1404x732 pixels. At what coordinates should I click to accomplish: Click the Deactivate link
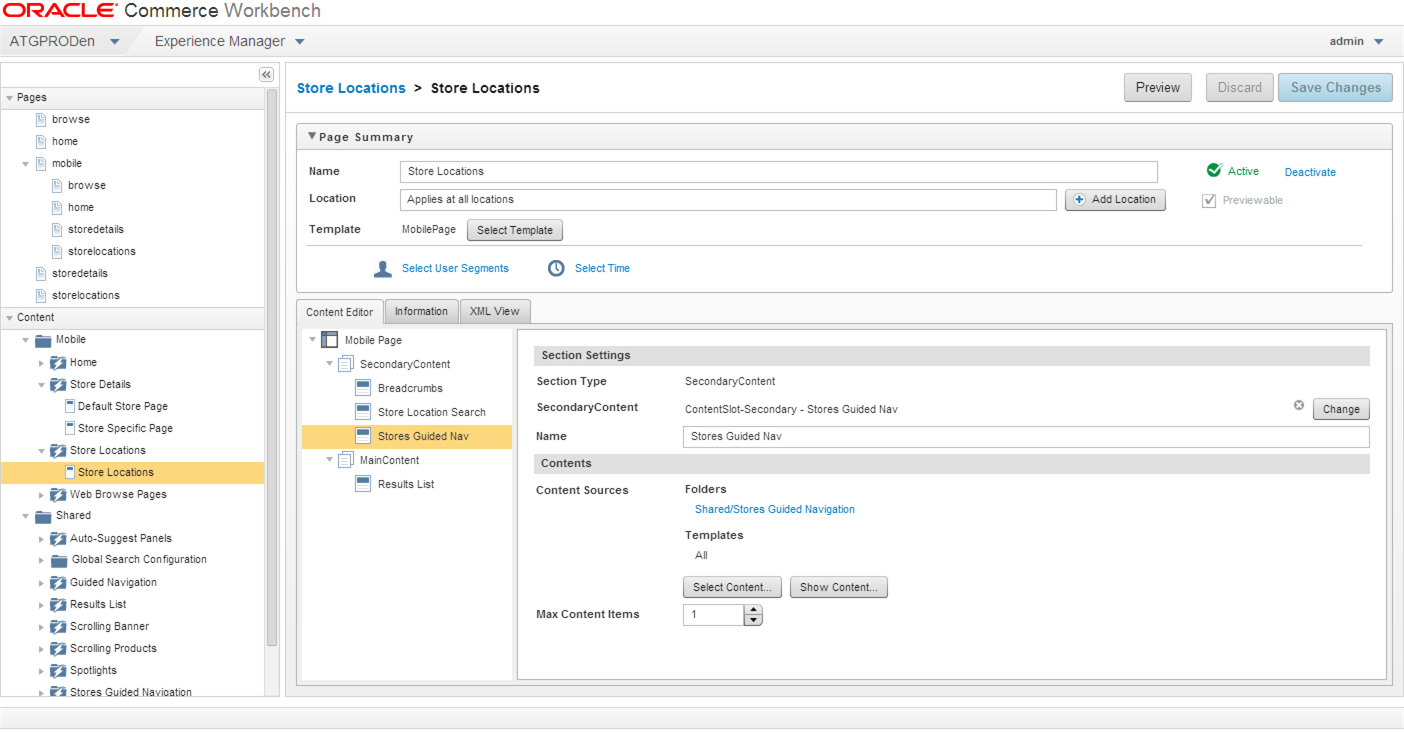[1310, 172]
